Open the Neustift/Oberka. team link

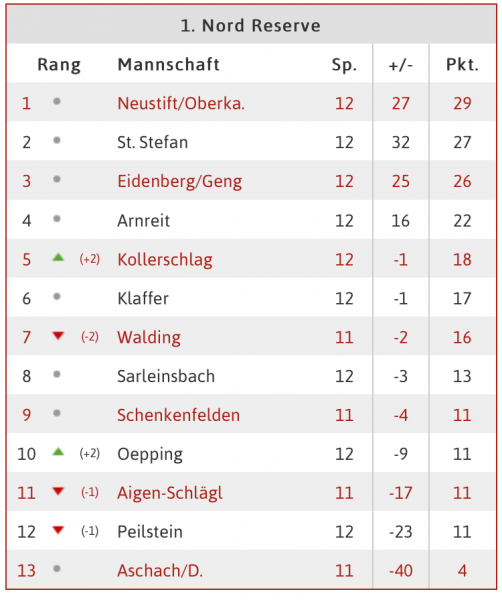click(181, 103)
